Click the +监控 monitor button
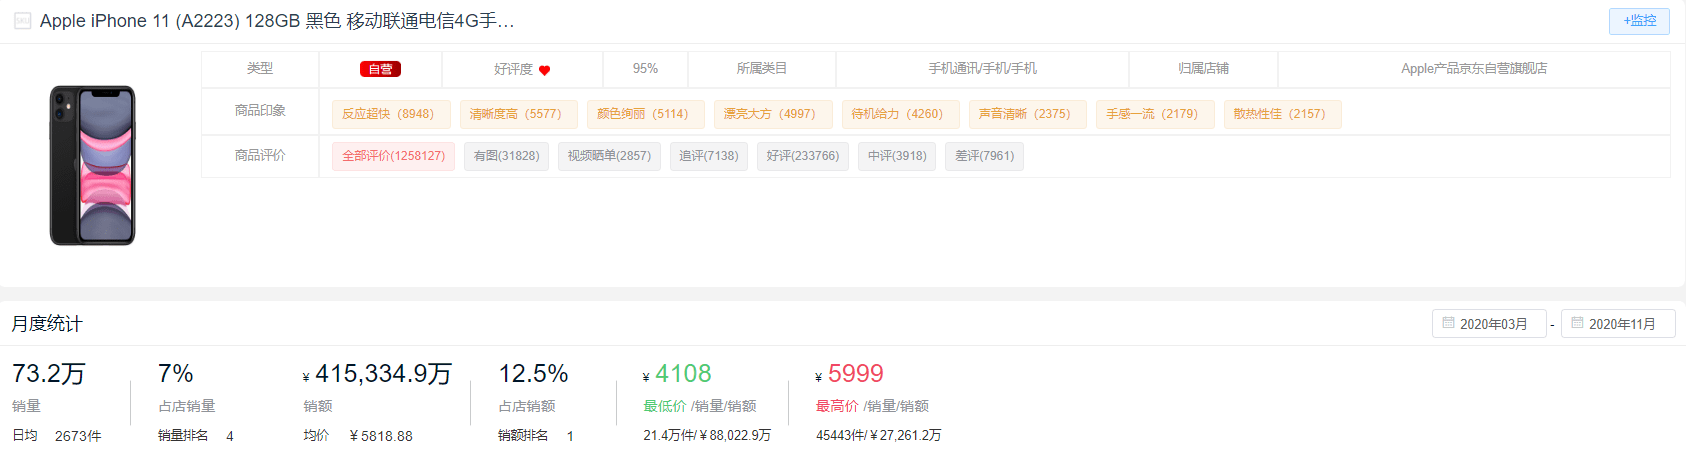The height and width of the screenshot is (462, 1686). pos(1639,21)
